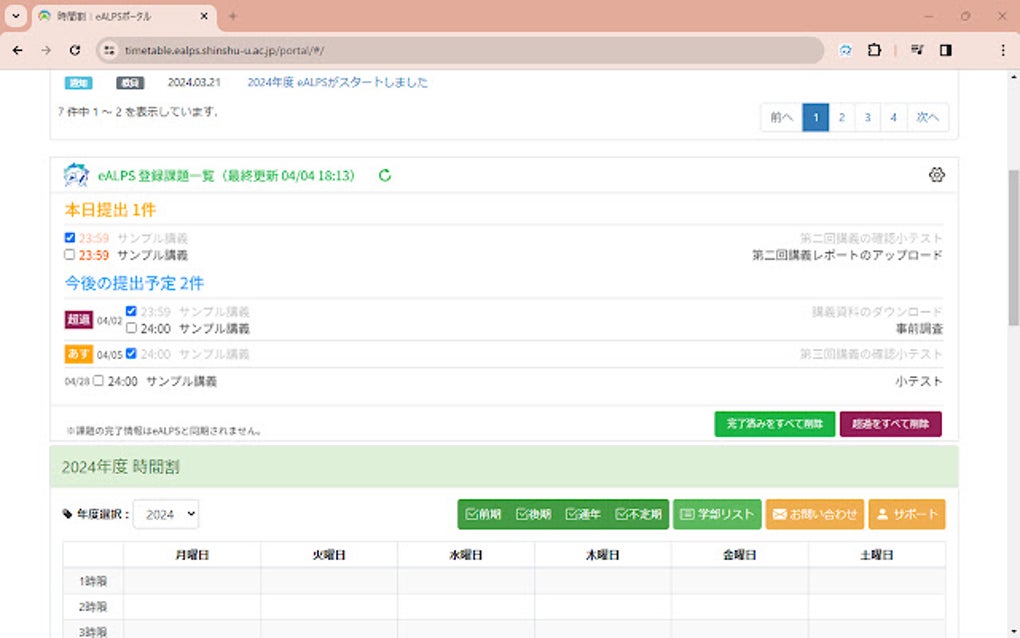Toggle the 通年 term filter
This screenshot has height=638, width=1020.
(583, 514)
